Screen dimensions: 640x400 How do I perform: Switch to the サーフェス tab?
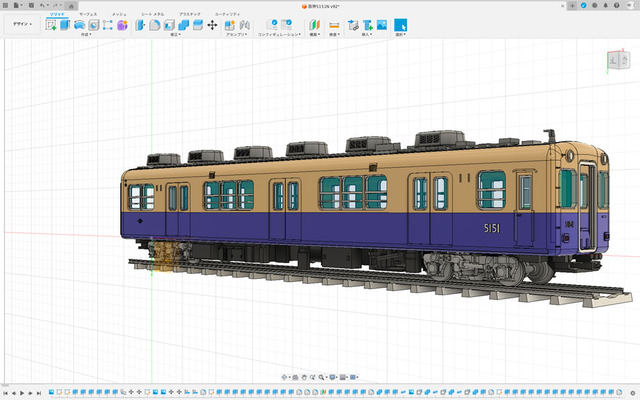(88, 14)
